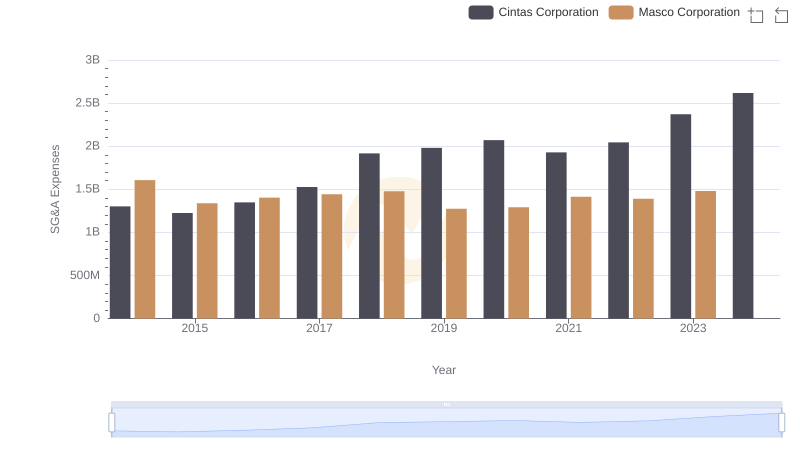Click Masco bar for 2018
Image resolution: width=800 pixels, height=461 pixels.
click(394, 255)
